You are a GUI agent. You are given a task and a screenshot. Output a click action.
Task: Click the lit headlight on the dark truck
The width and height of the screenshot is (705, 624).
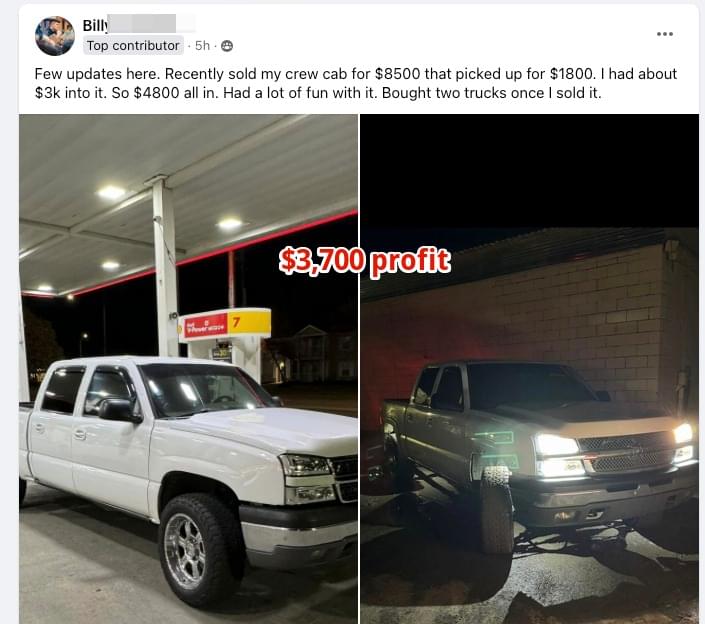(556, 445)
